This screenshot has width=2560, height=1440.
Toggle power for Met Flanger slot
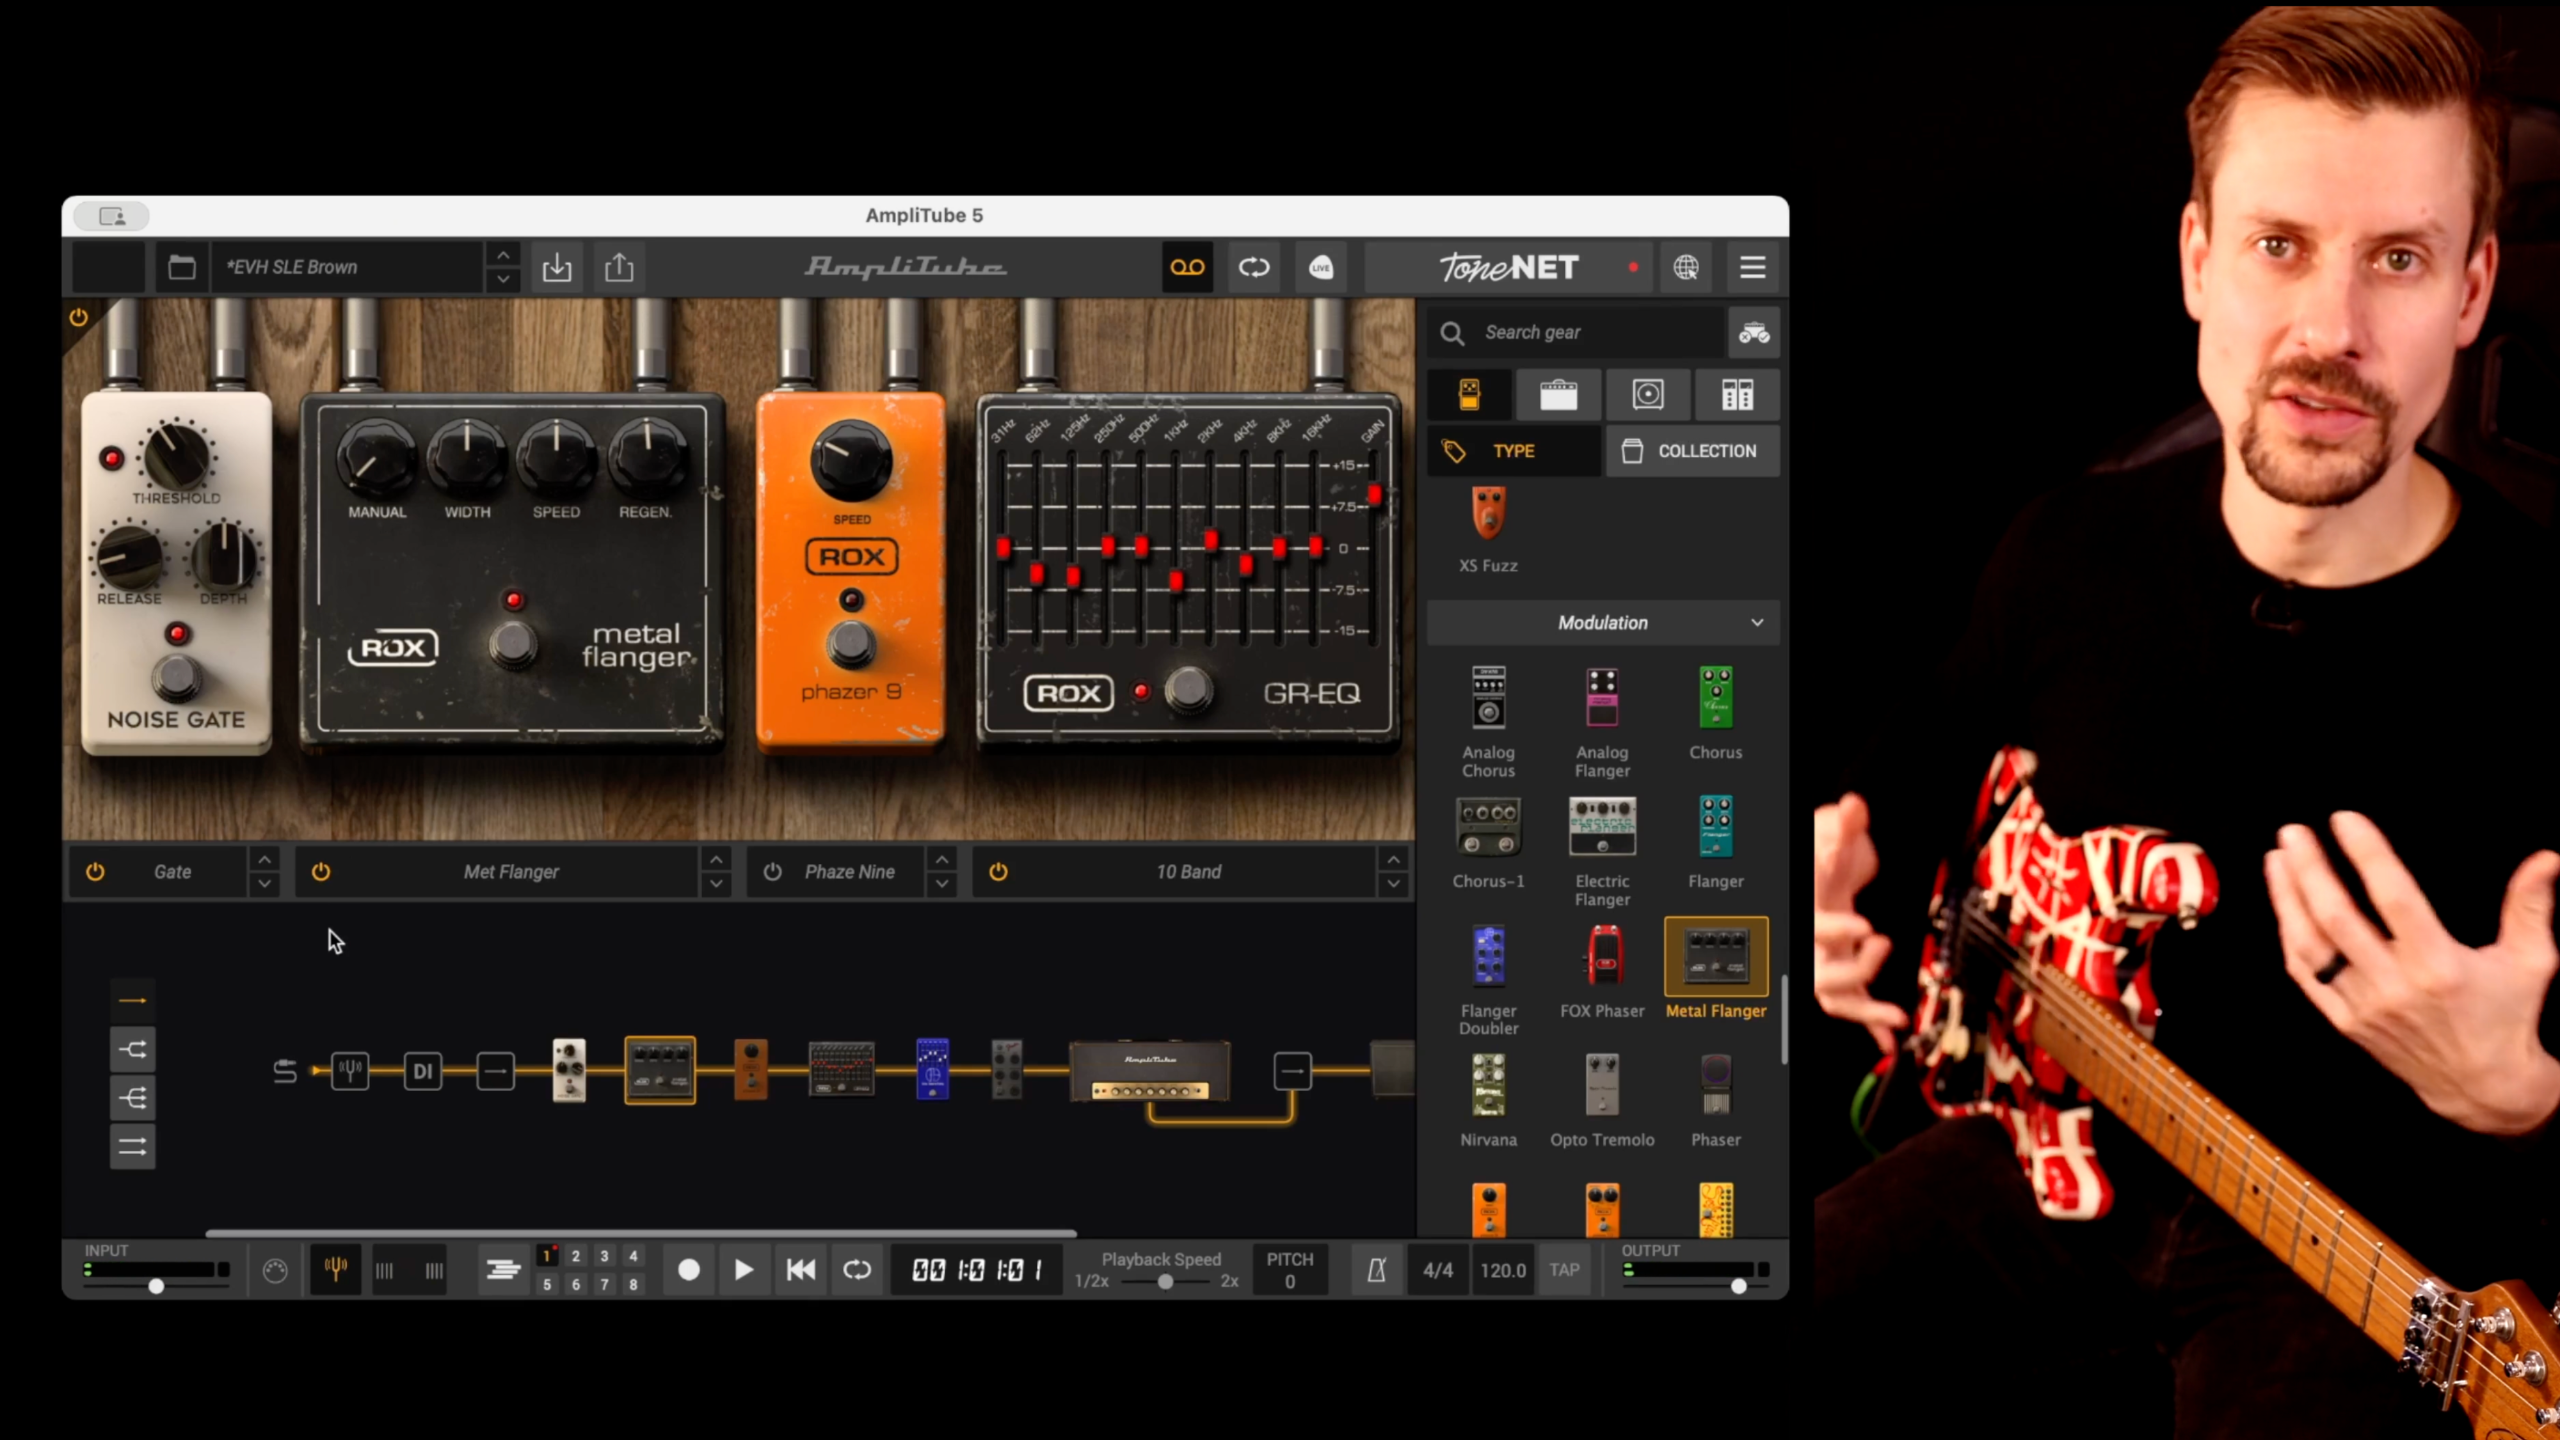pyautogui.click(x=321, y=872)
